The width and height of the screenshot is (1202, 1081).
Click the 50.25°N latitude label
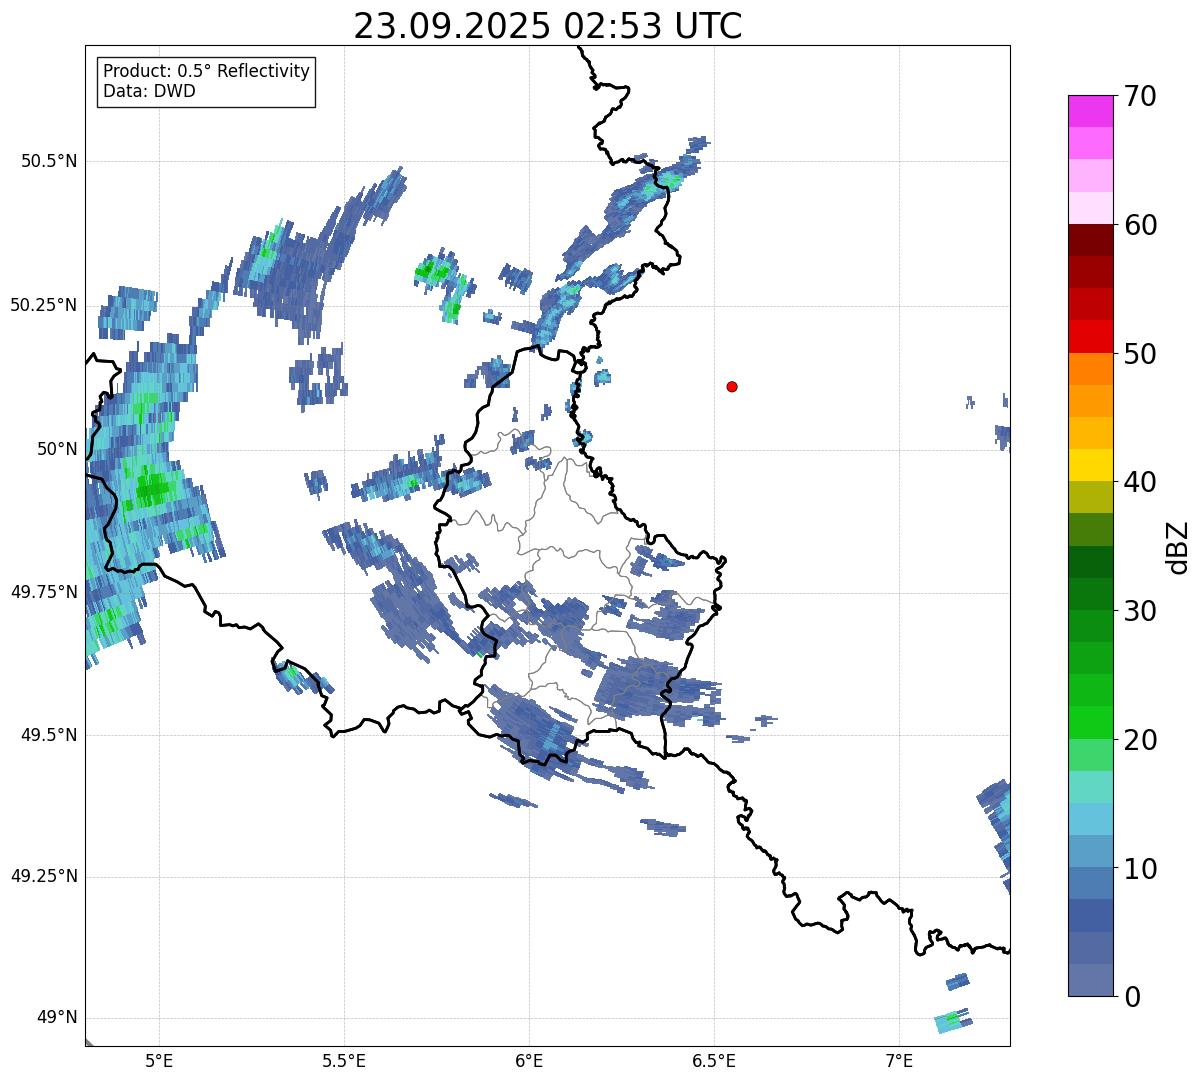click(43, 305)
